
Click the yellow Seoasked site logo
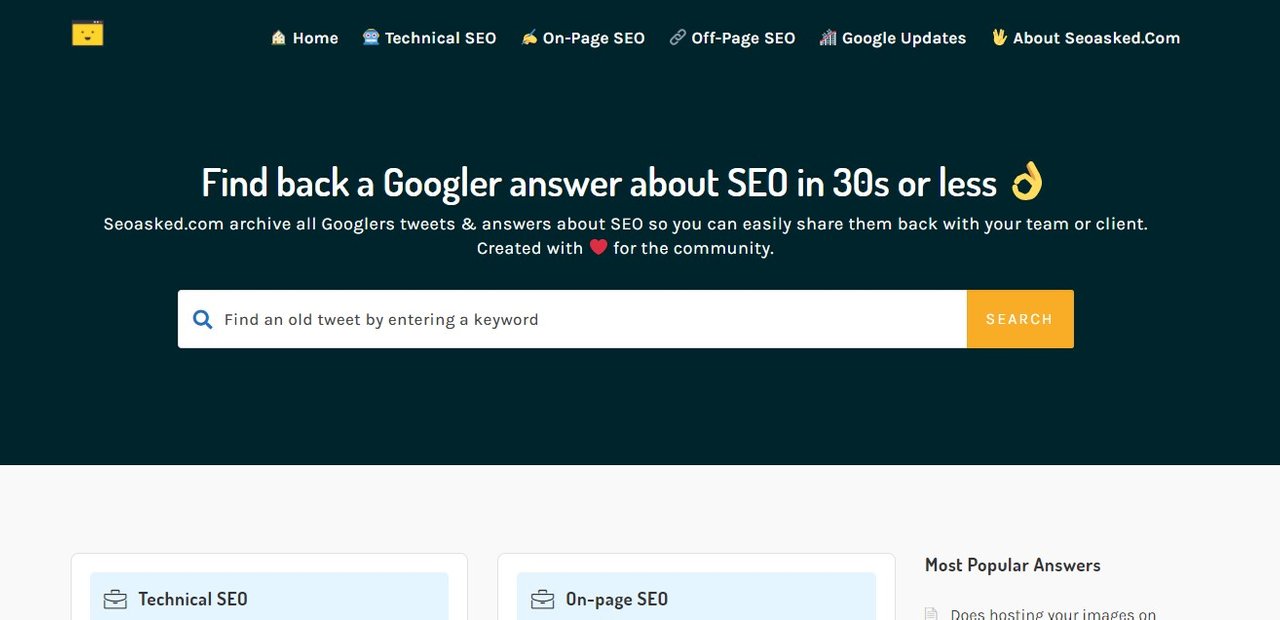coord(88,33)
